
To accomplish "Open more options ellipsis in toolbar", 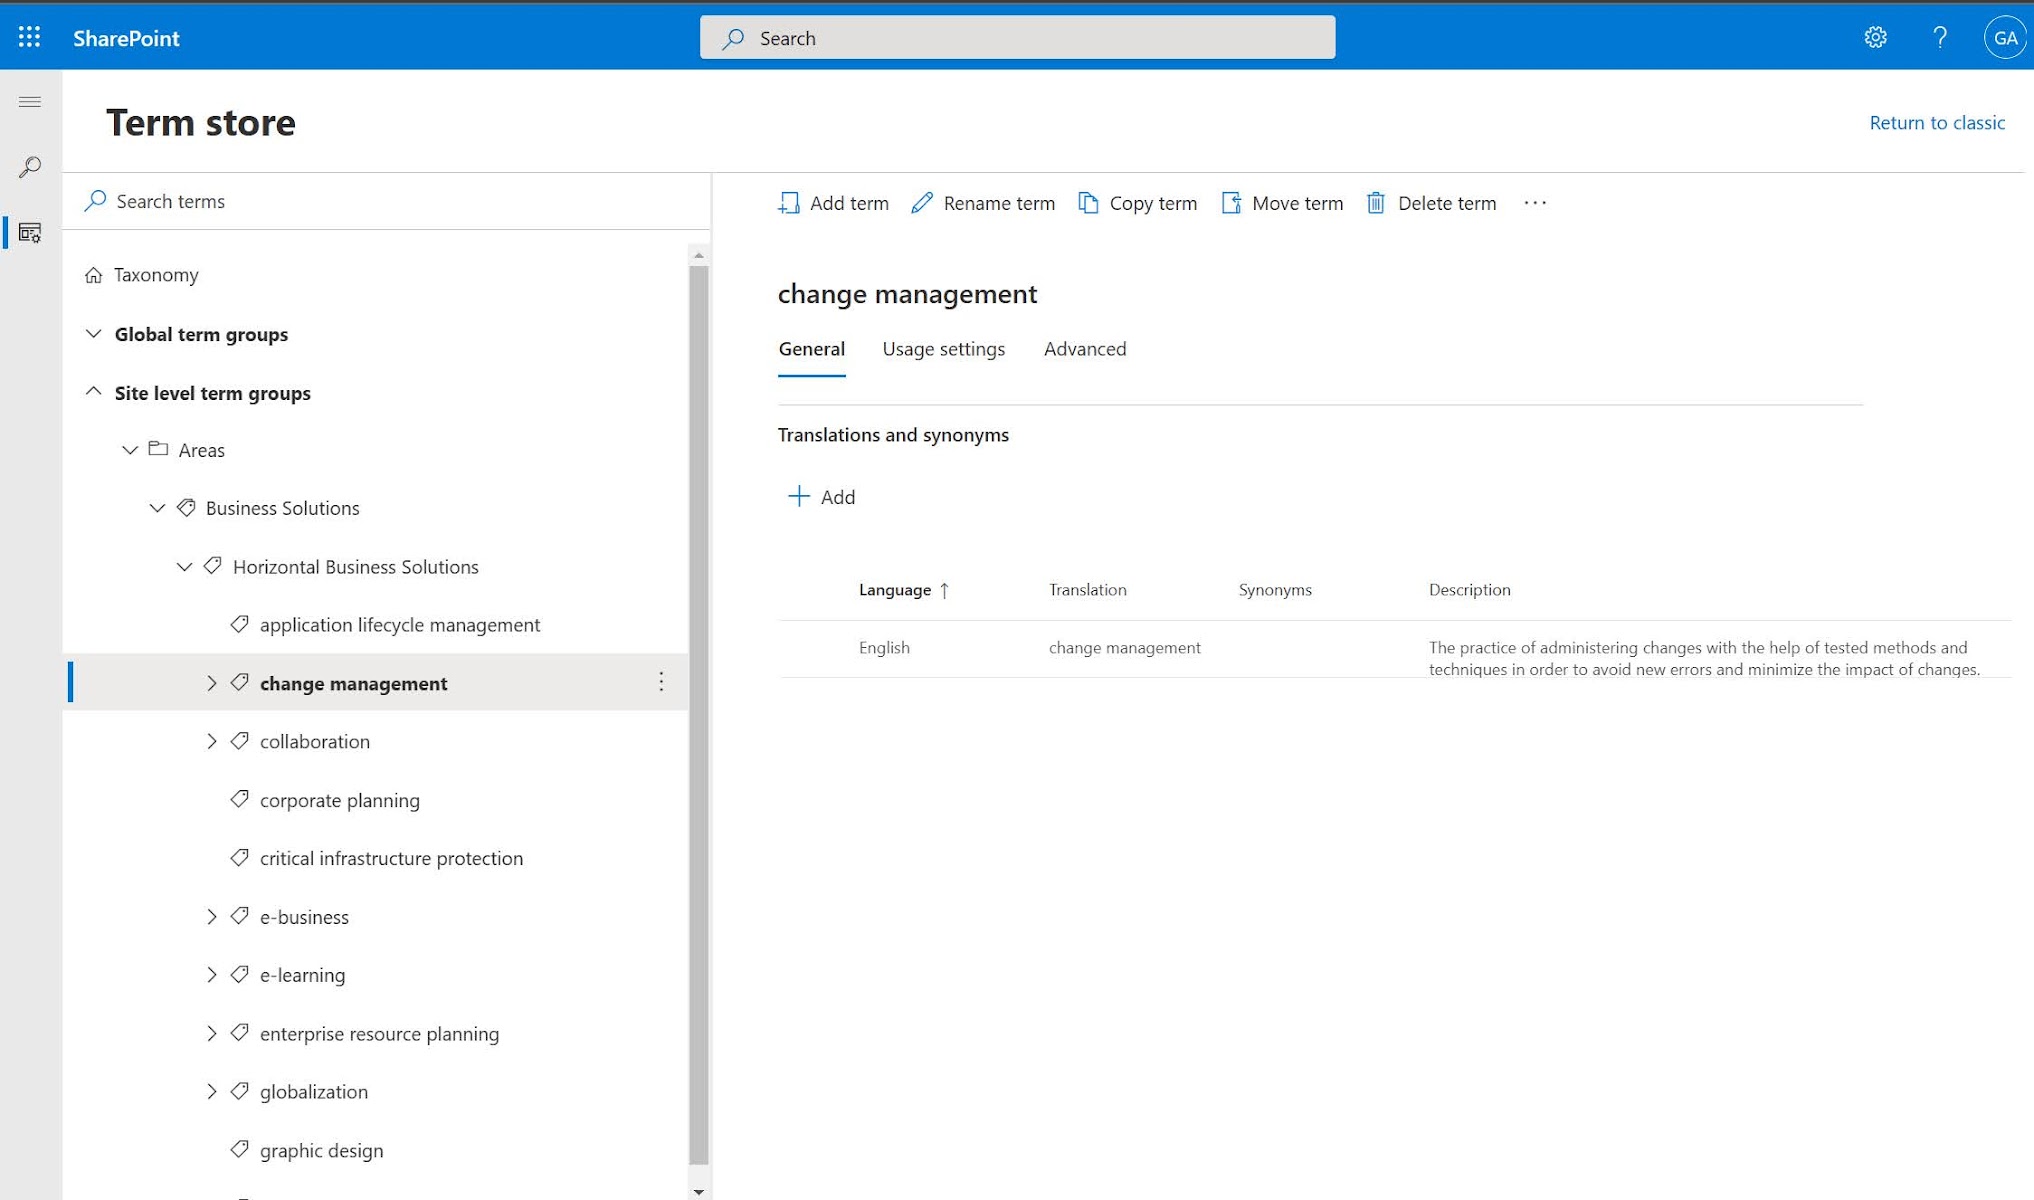I will (x=1535, y=203).
